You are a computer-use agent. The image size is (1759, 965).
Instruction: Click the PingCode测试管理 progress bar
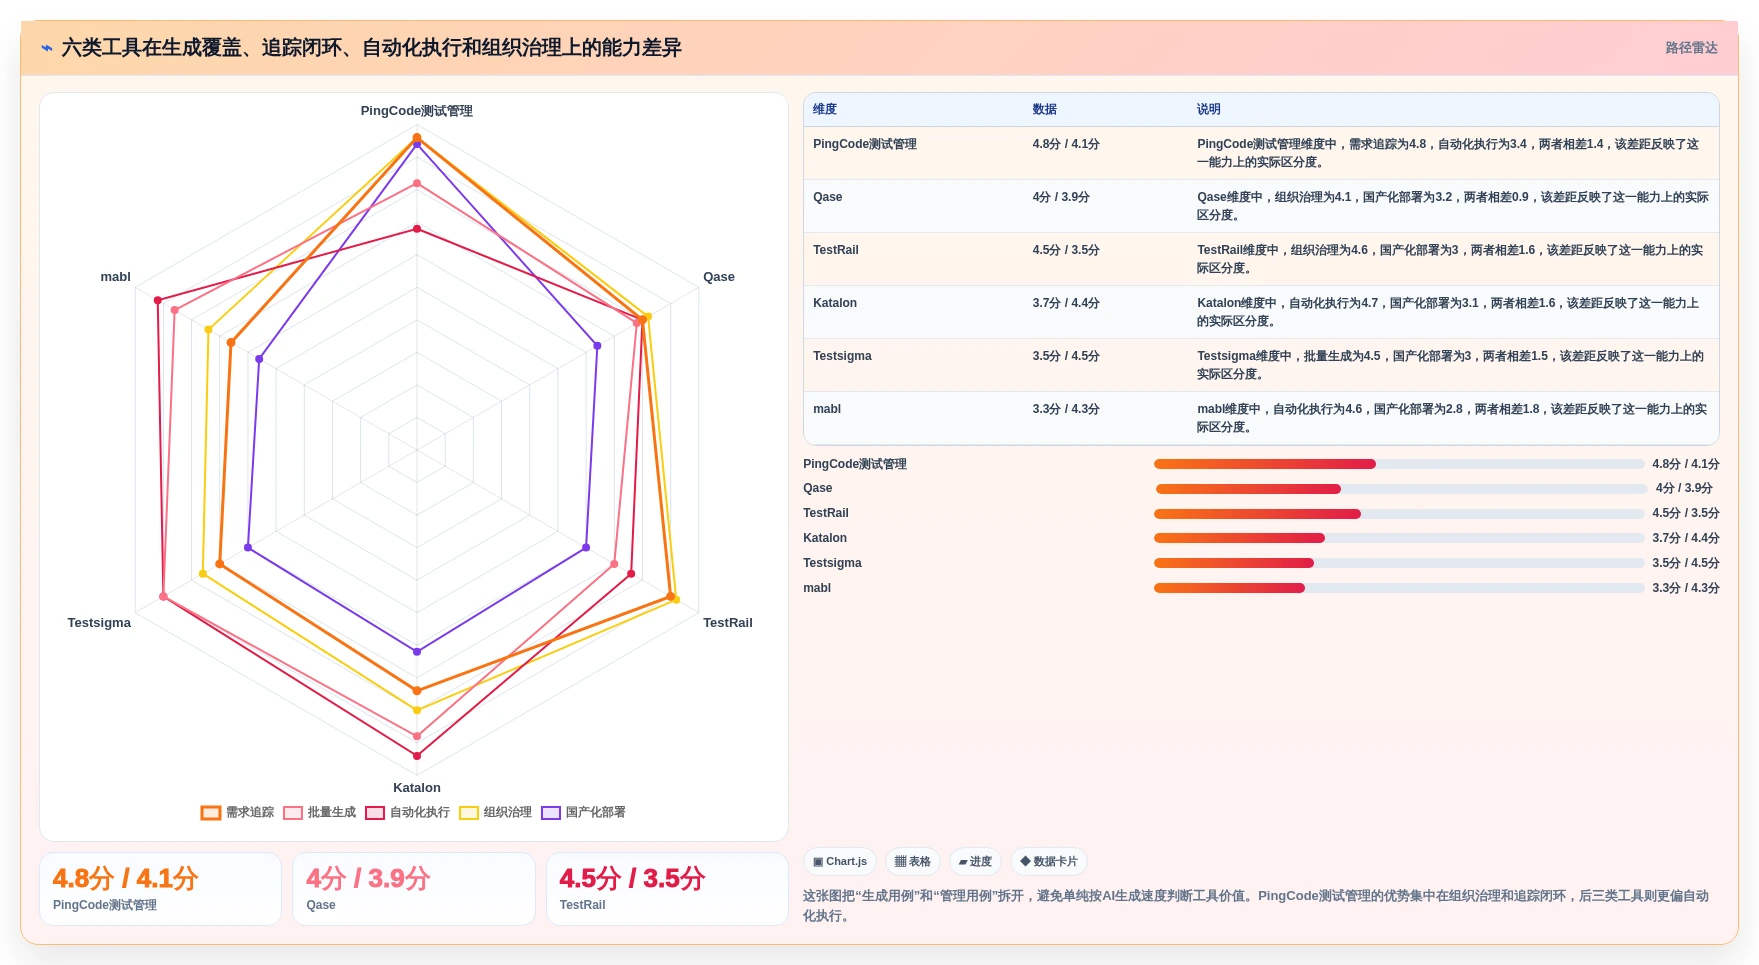pos(1399,464)
